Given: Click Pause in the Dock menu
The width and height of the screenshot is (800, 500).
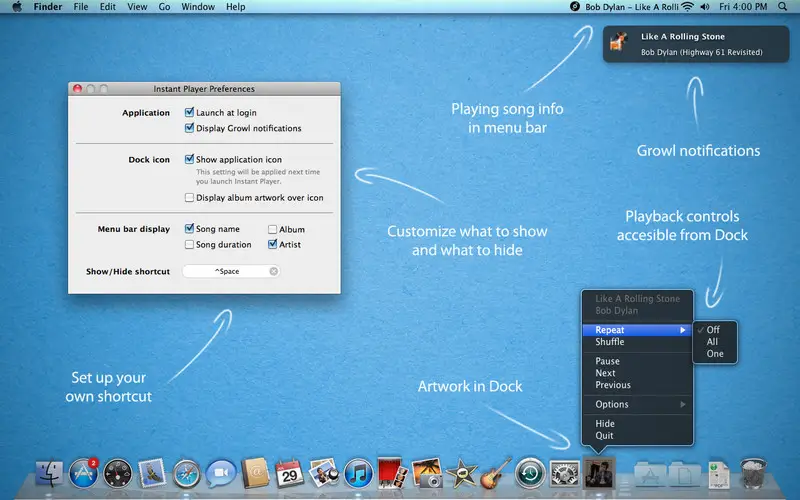Looking at the screenshot, I should (x=637, y=361).
